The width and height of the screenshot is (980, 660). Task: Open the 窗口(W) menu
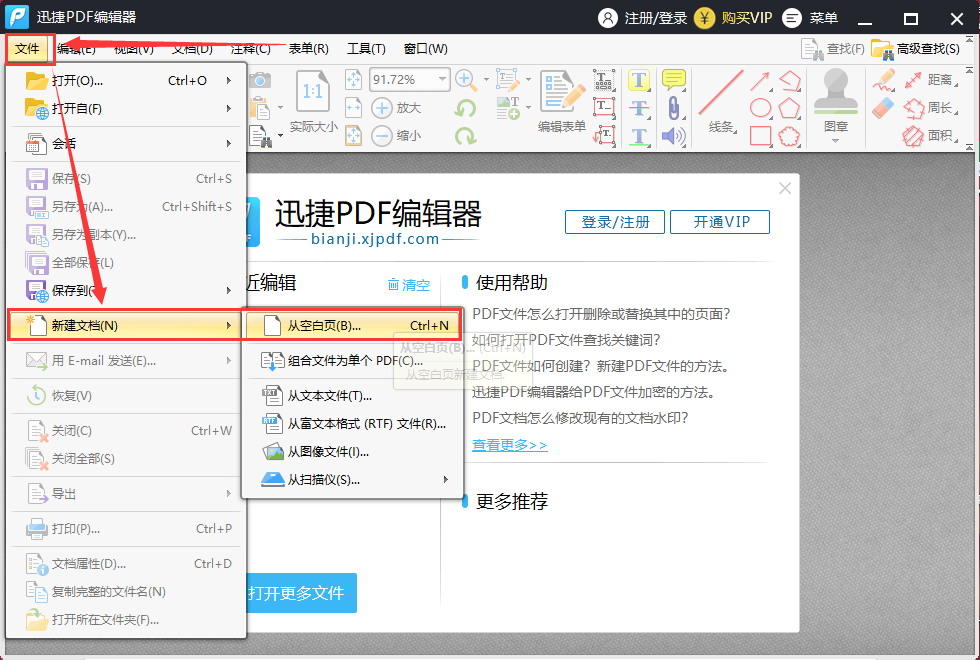[x=426, y=49]
